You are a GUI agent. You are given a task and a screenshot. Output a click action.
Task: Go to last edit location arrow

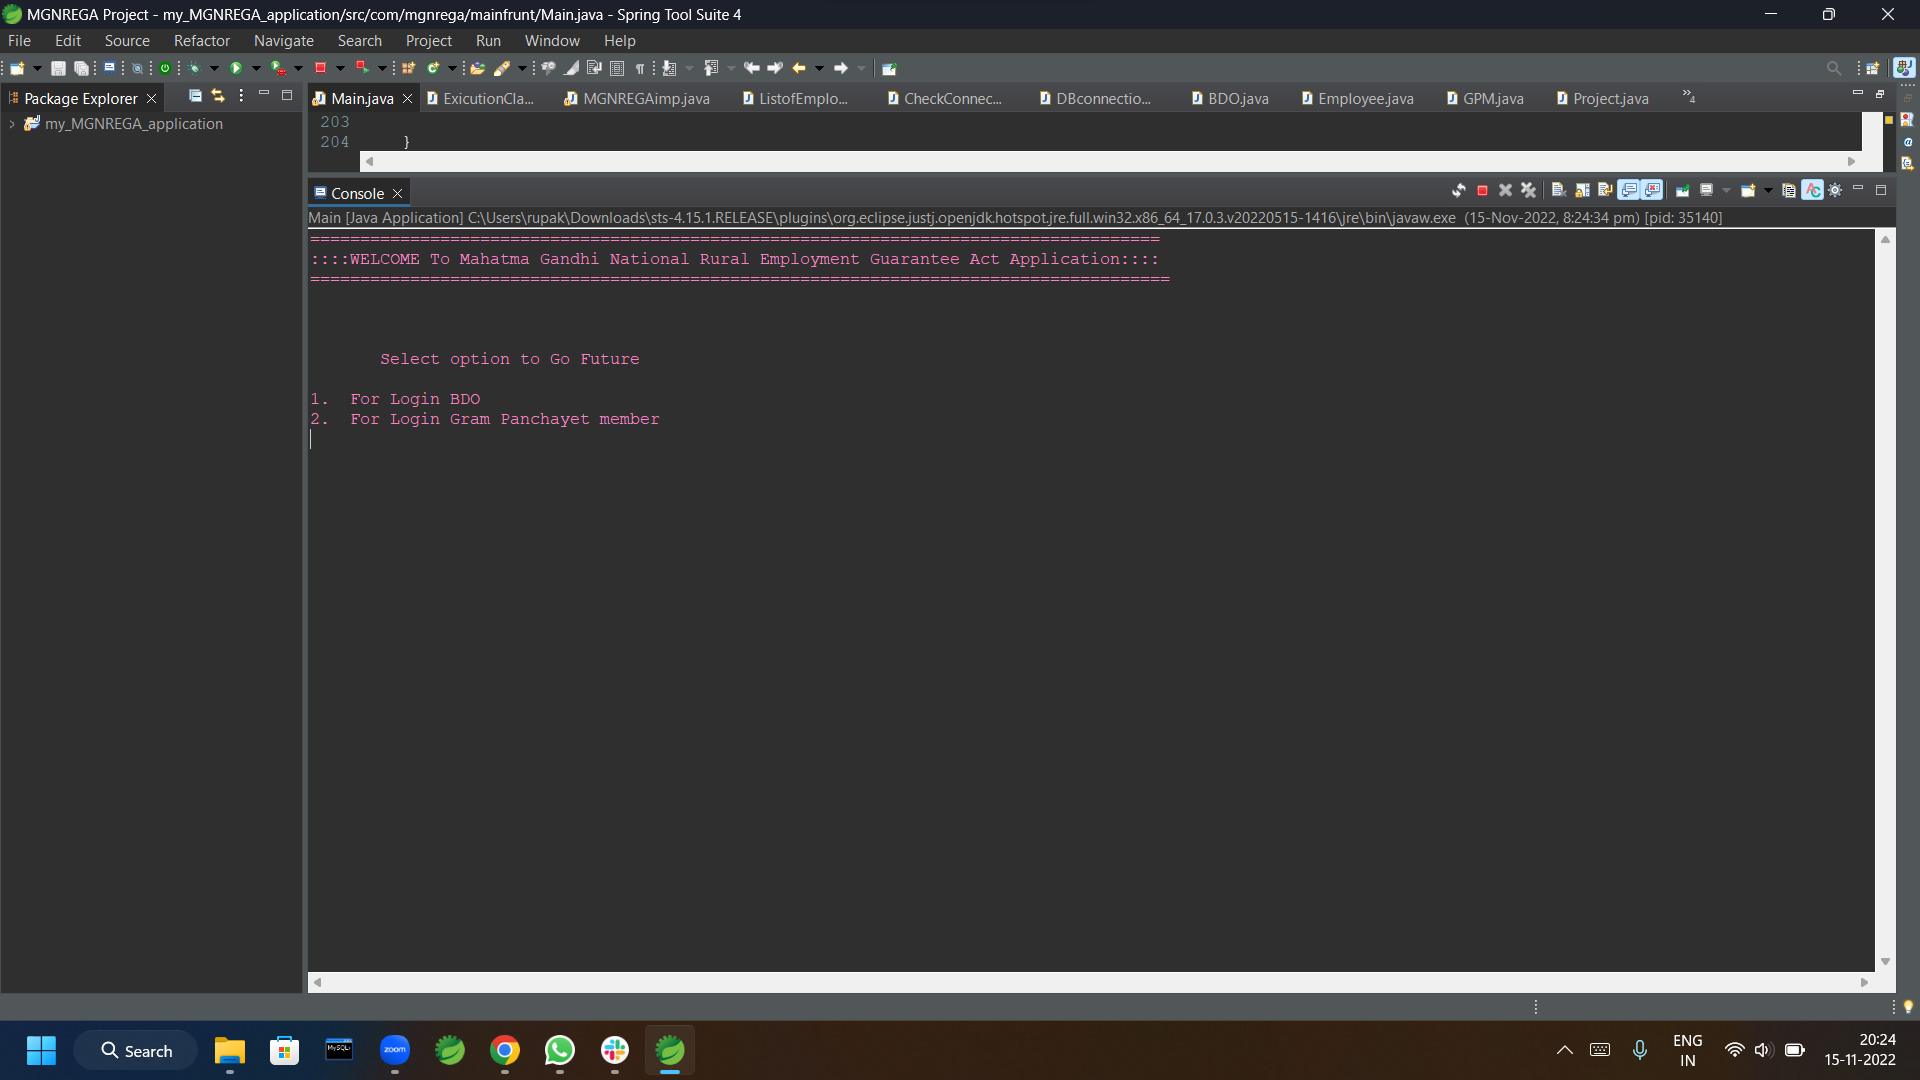point(752,68)
